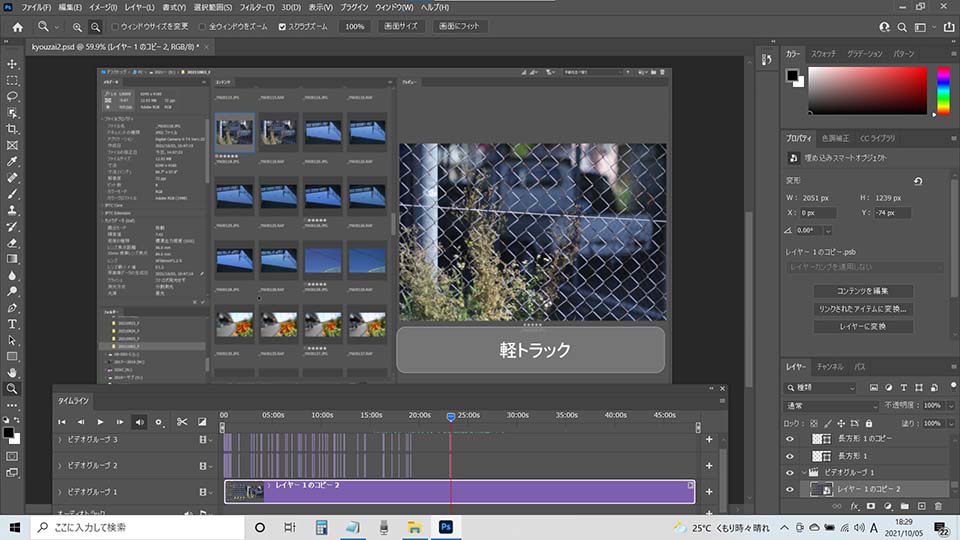
Task: Click the add layer style fx icon
Action: coord(854,506)
